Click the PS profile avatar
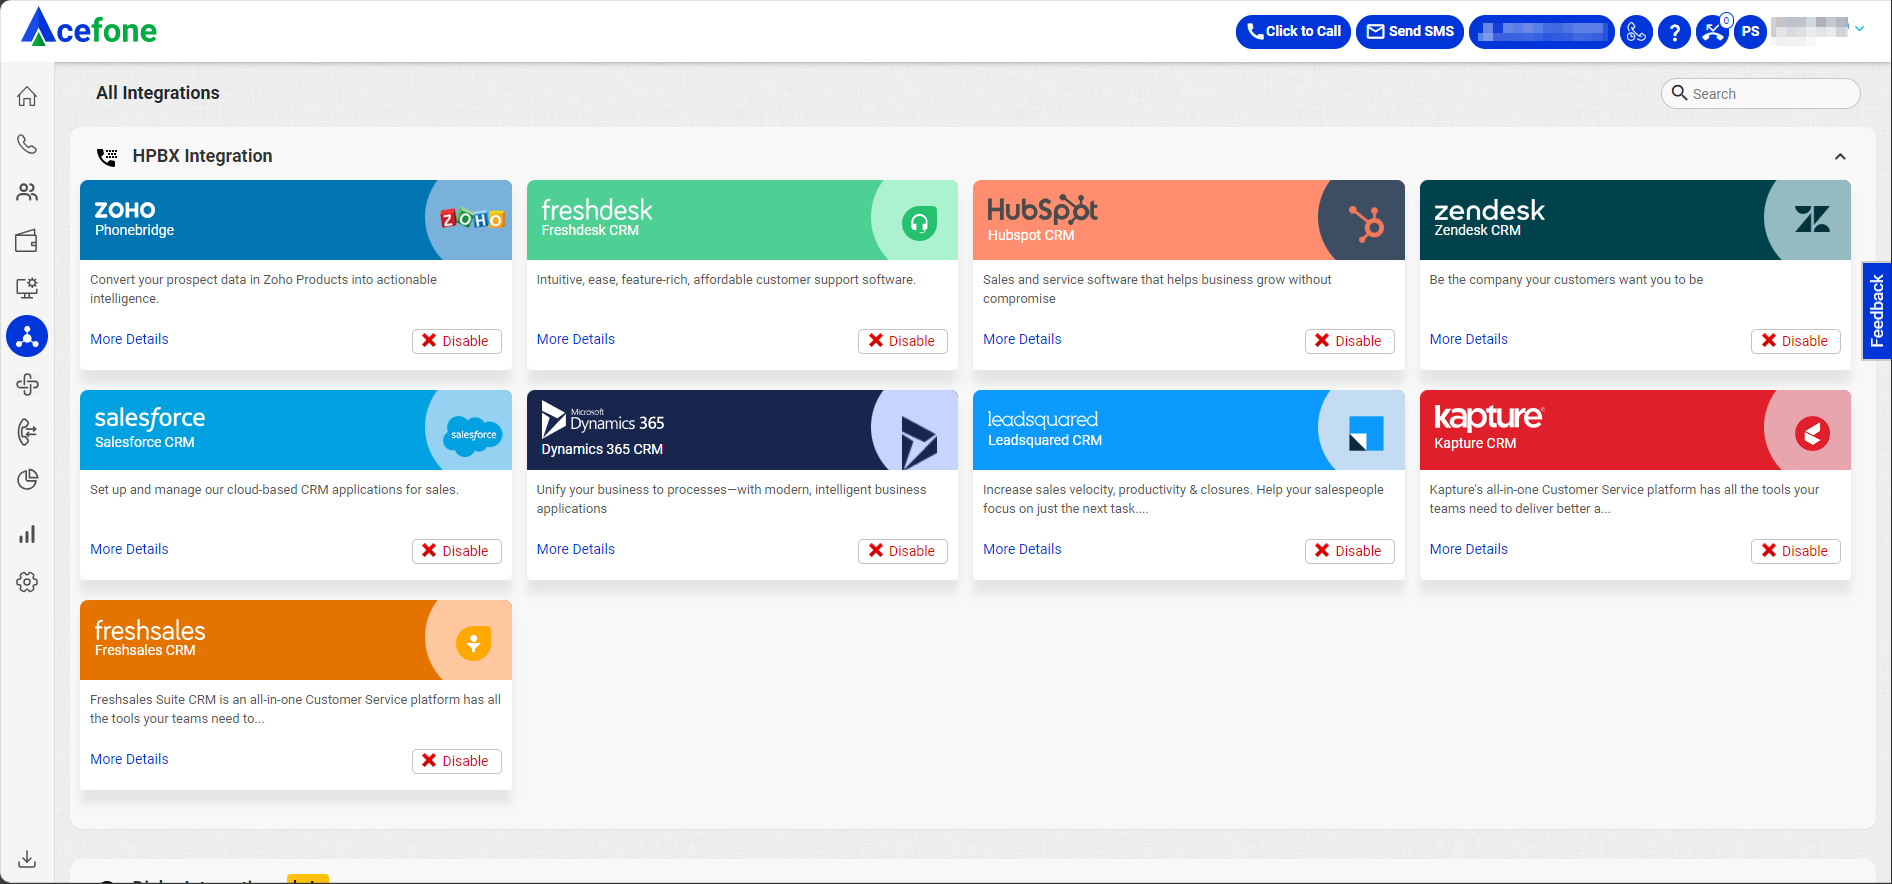The width and height of the screenshot is (1892, 884). point(1750,32)
